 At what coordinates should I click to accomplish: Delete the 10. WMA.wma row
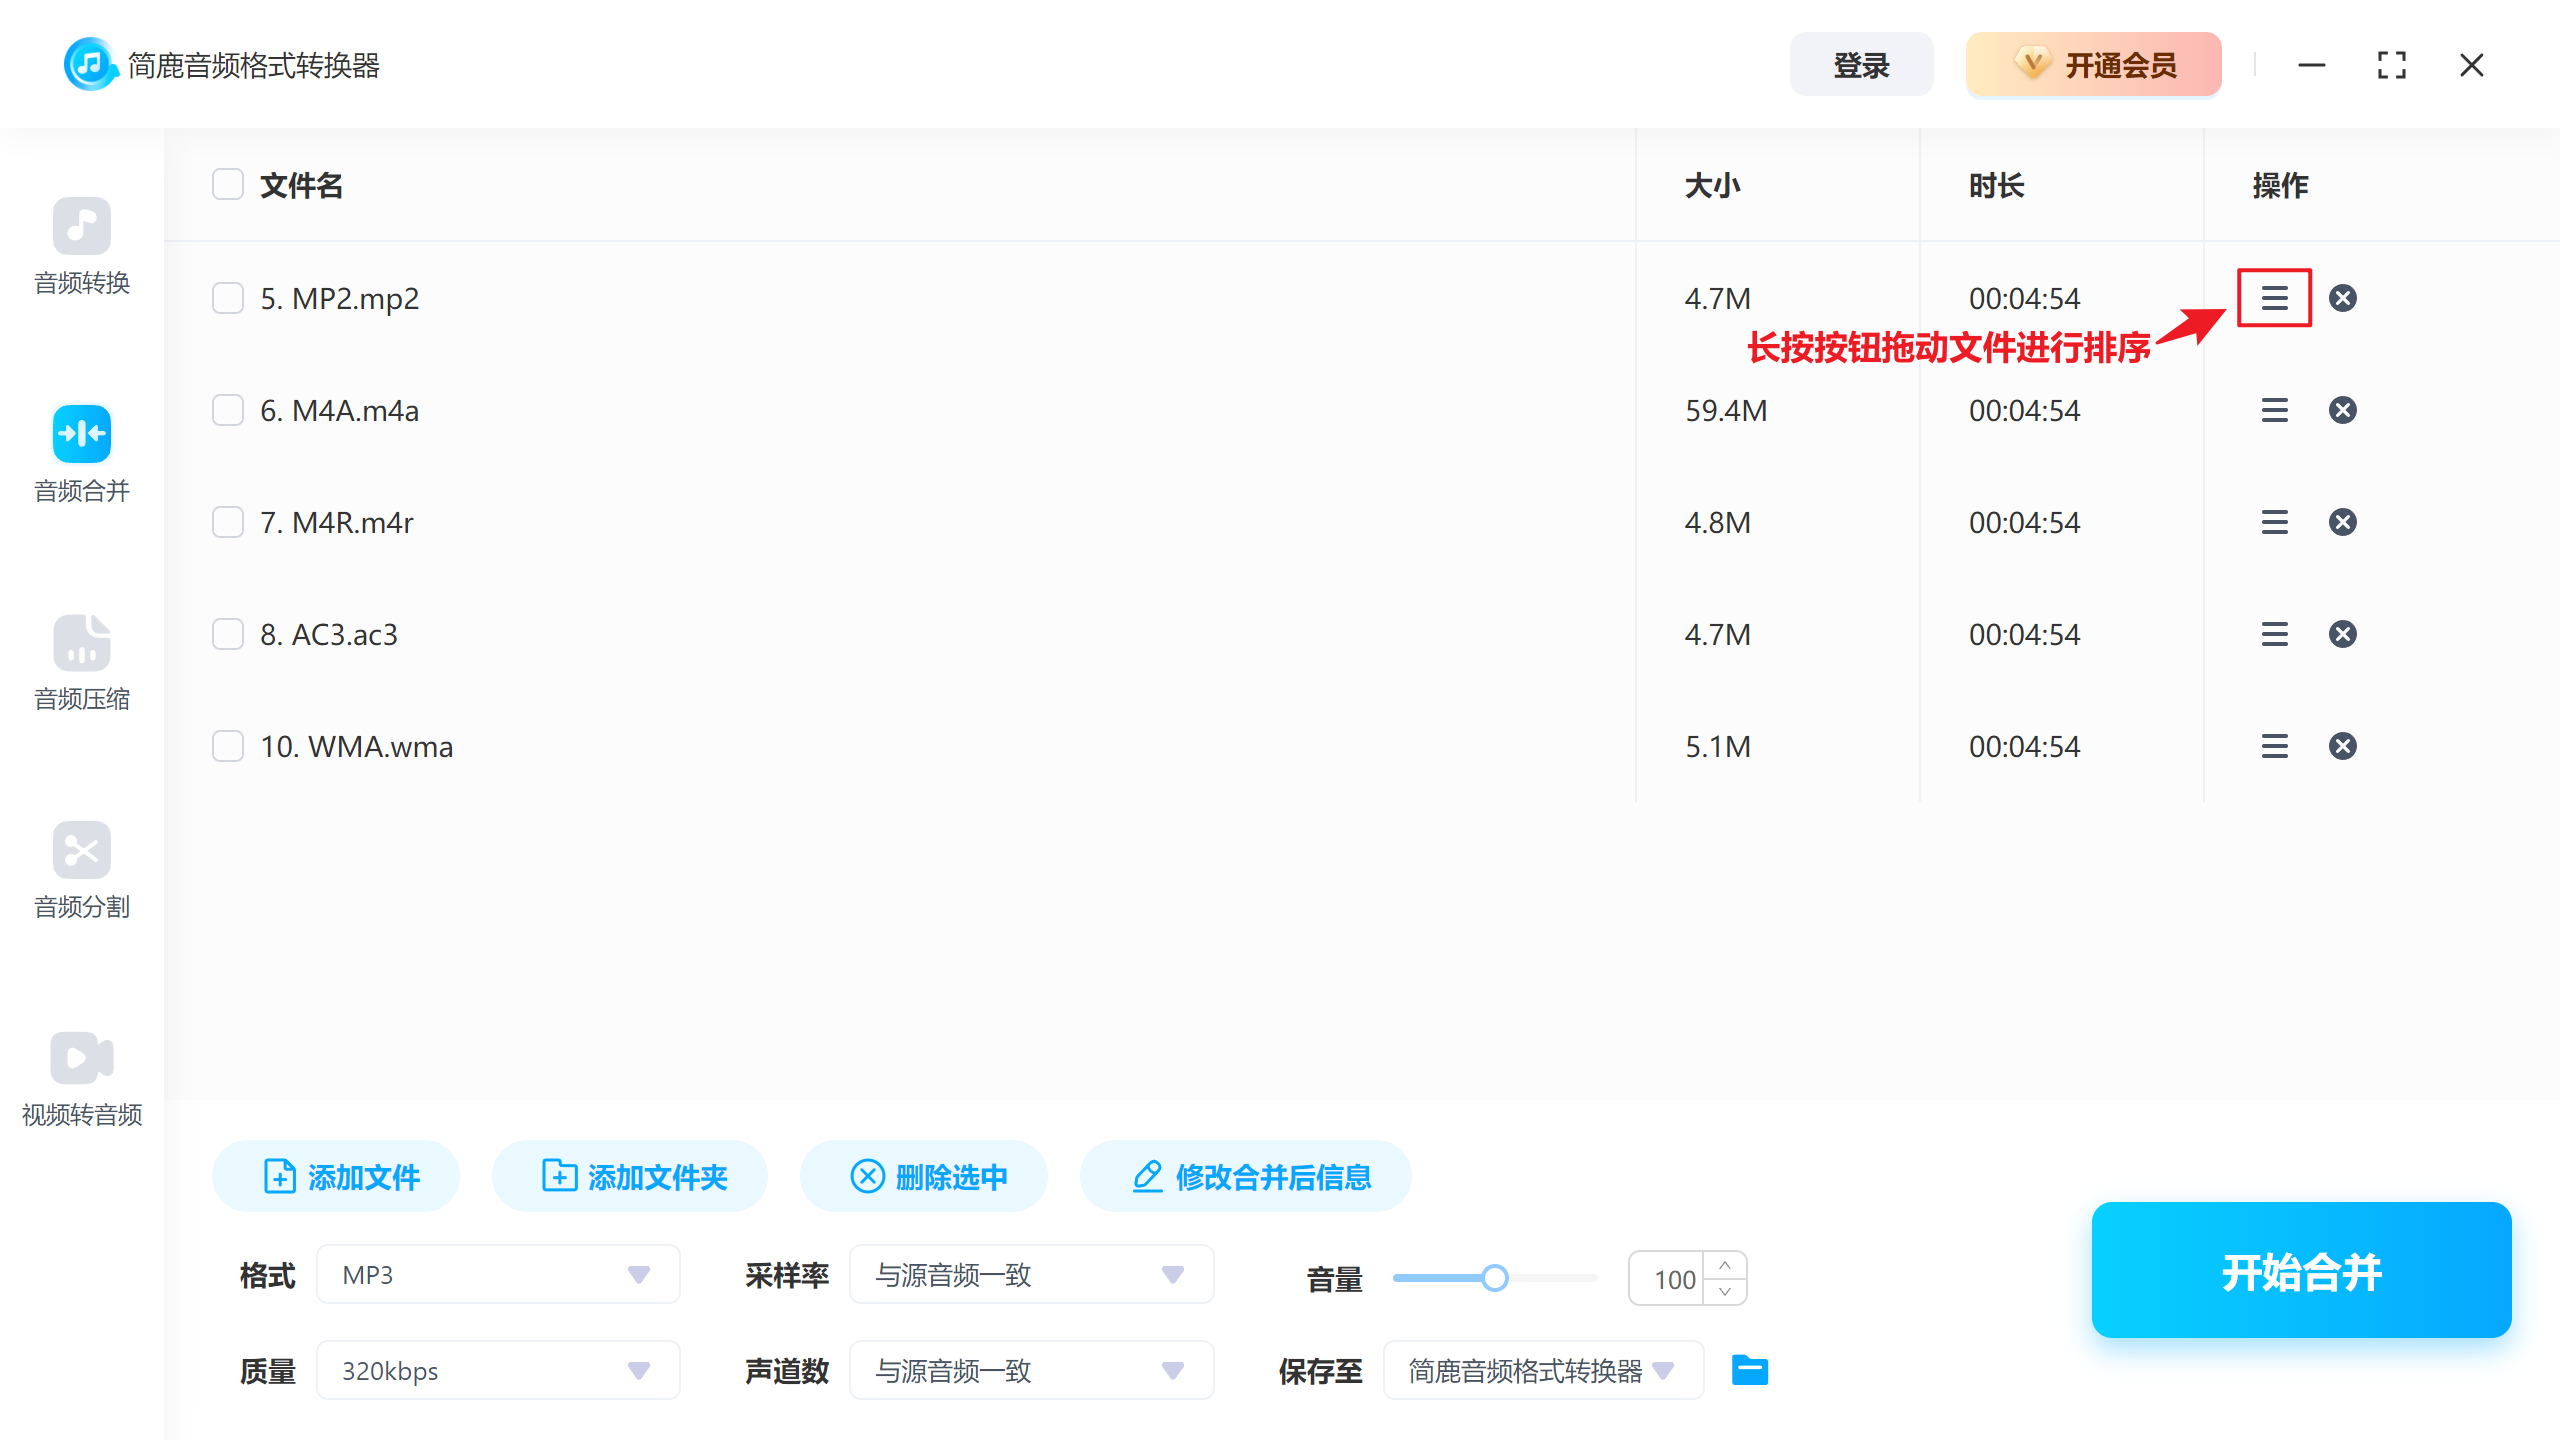[2342, 746]
